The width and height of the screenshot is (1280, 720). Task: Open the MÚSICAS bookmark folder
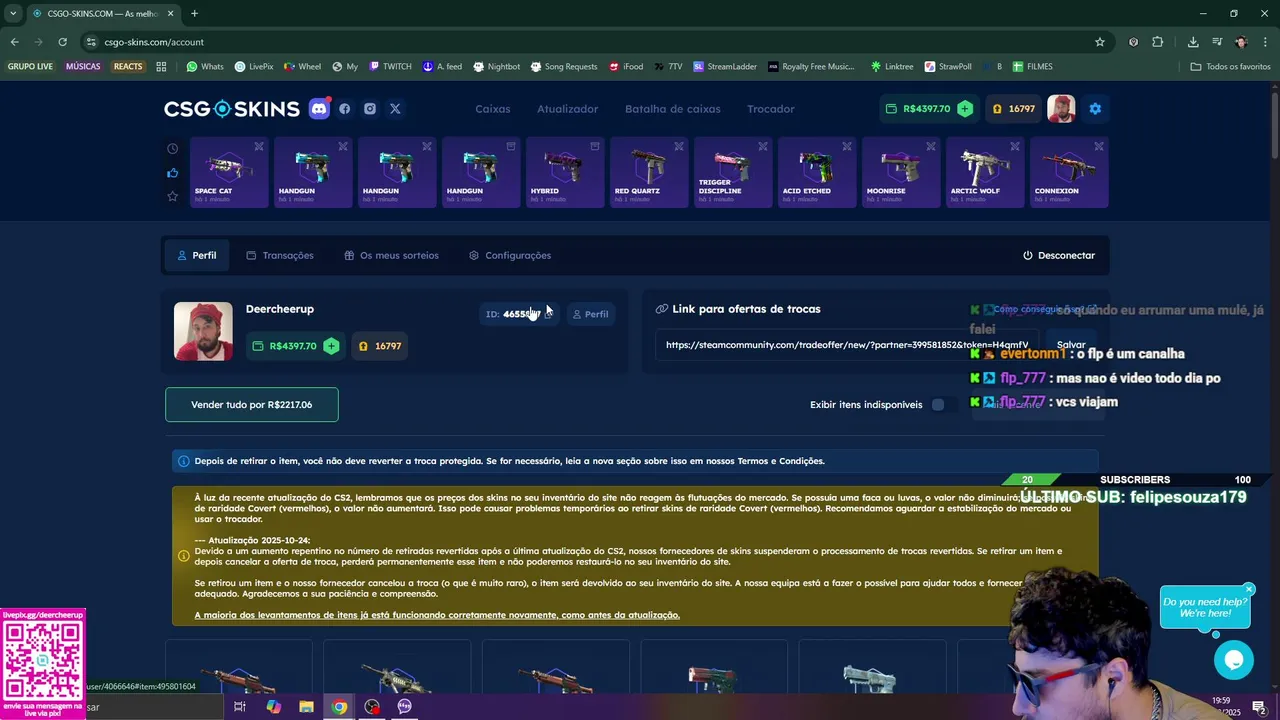(x=83, y=67)
